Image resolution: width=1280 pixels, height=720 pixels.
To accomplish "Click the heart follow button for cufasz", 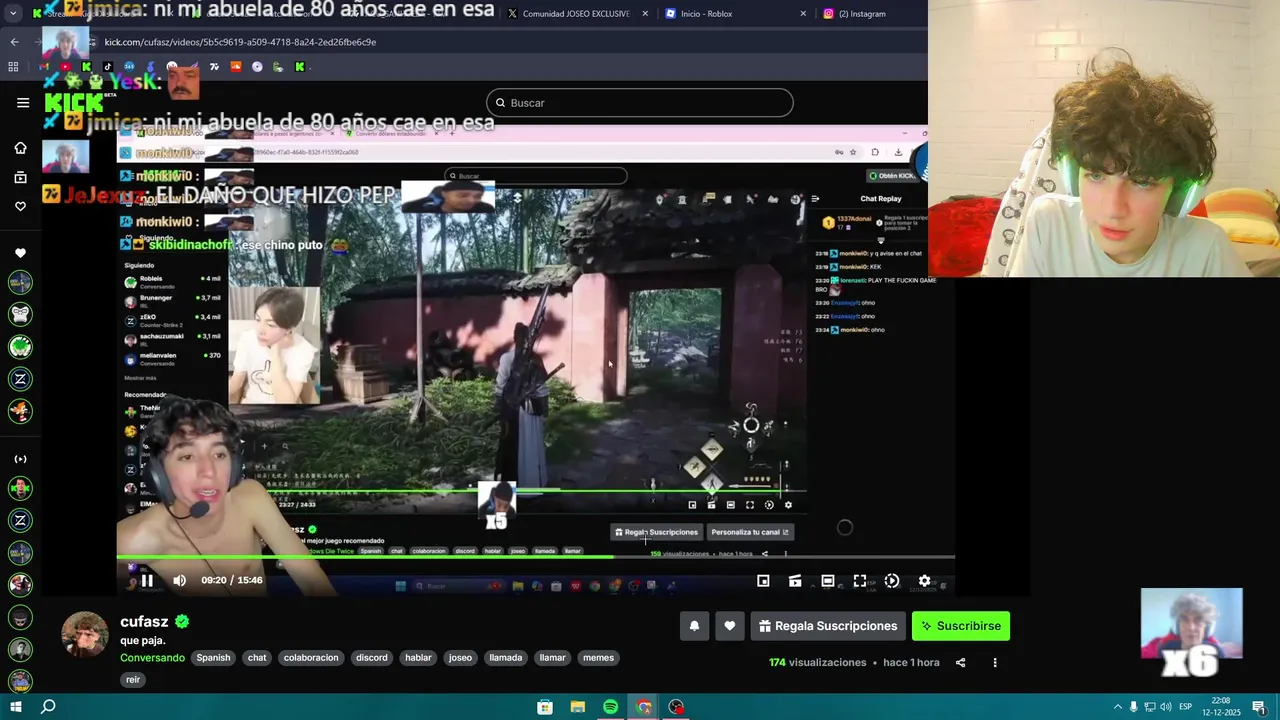I will [x=730, y=626].
